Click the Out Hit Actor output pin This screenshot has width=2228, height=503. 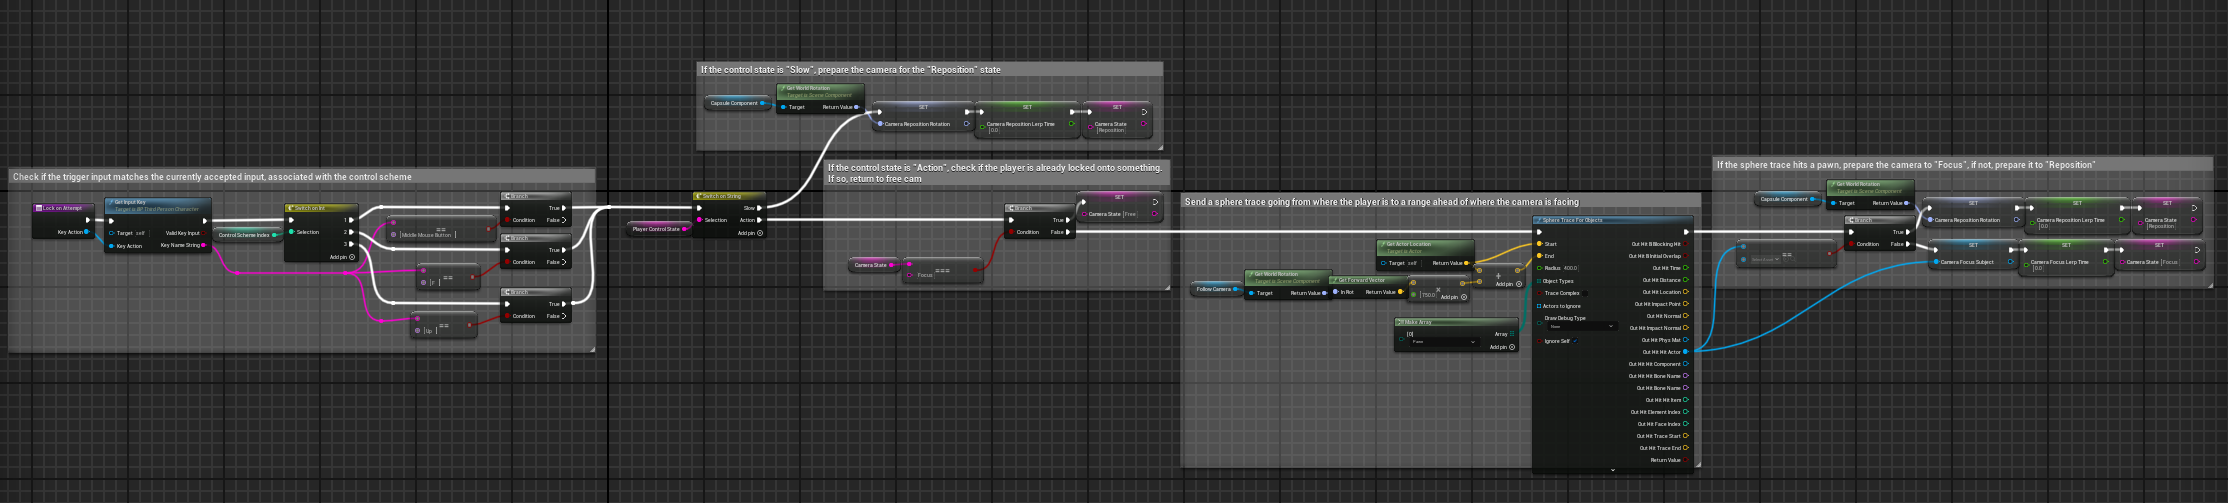(1685, 352)
